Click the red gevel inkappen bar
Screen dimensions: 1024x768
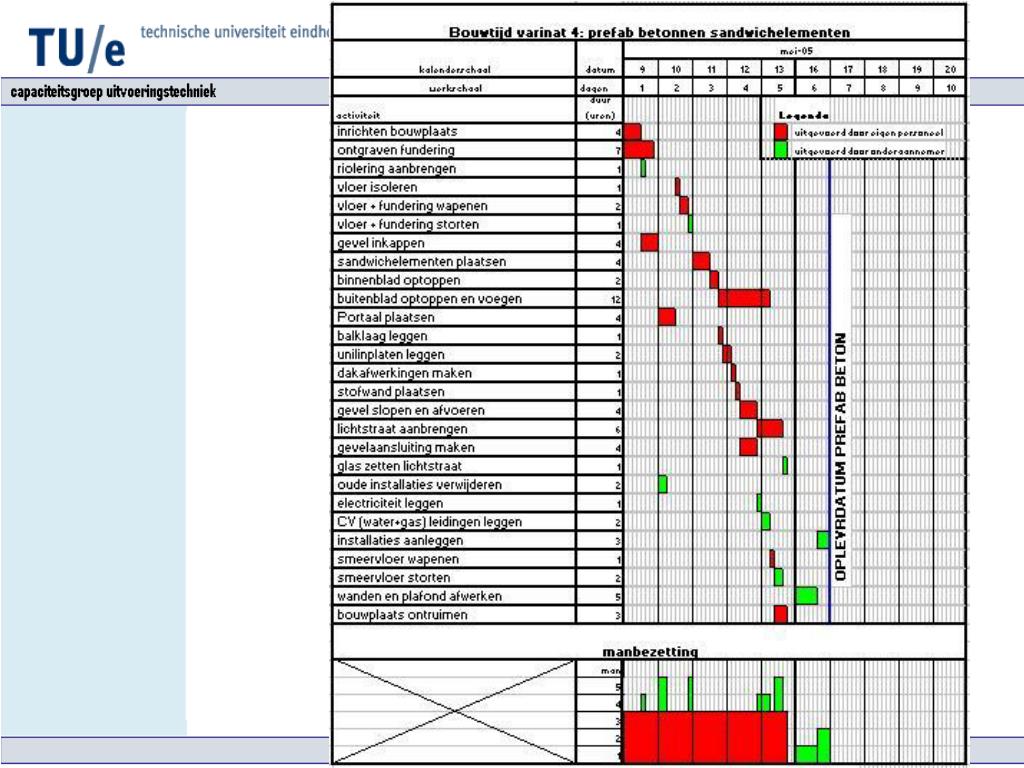pos(649,243)
